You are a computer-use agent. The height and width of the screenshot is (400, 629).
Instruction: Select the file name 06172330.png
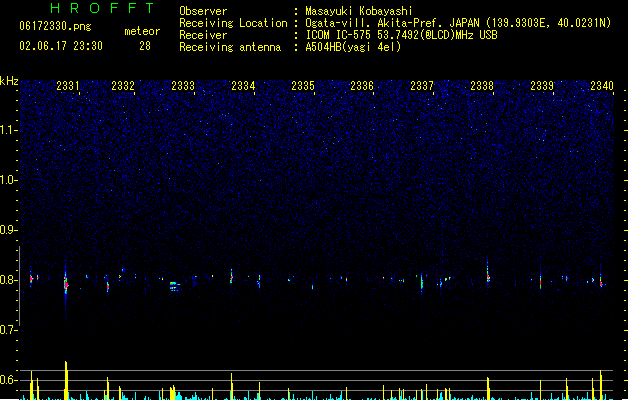pyautogui.click(x=55, y=26)
